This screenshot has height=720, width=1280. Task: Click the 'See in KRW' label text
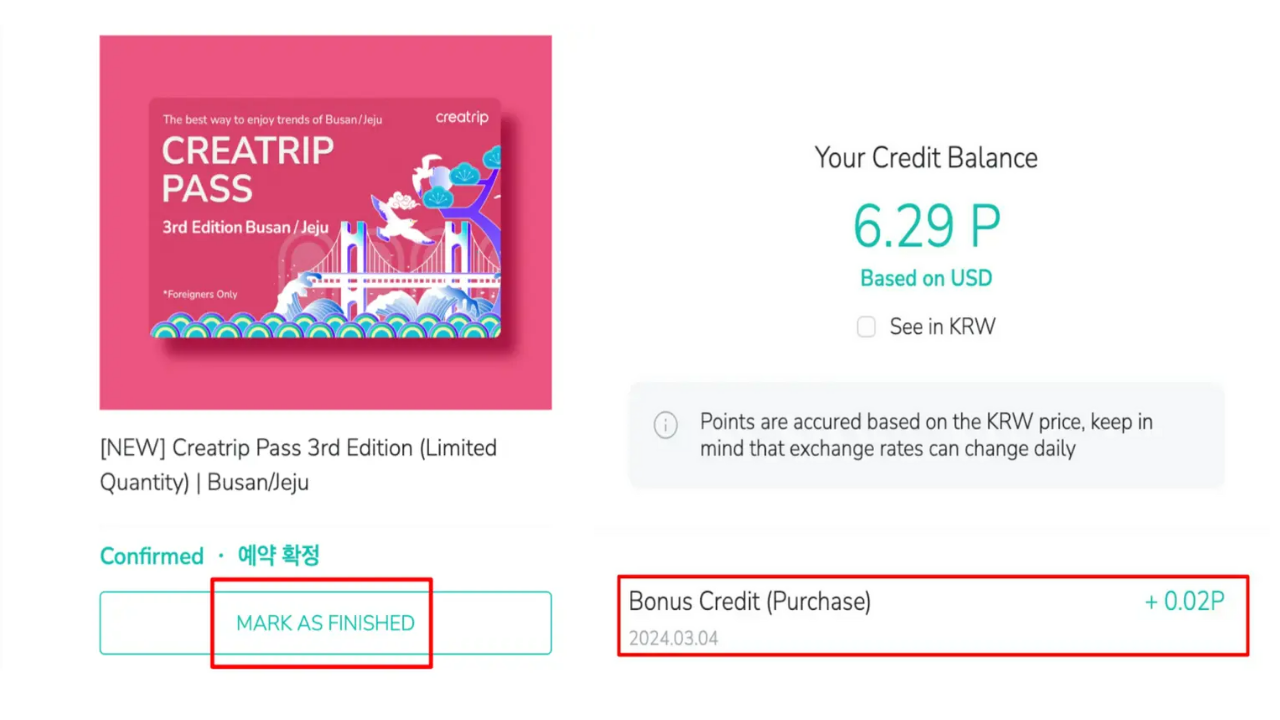coord(942,327)
